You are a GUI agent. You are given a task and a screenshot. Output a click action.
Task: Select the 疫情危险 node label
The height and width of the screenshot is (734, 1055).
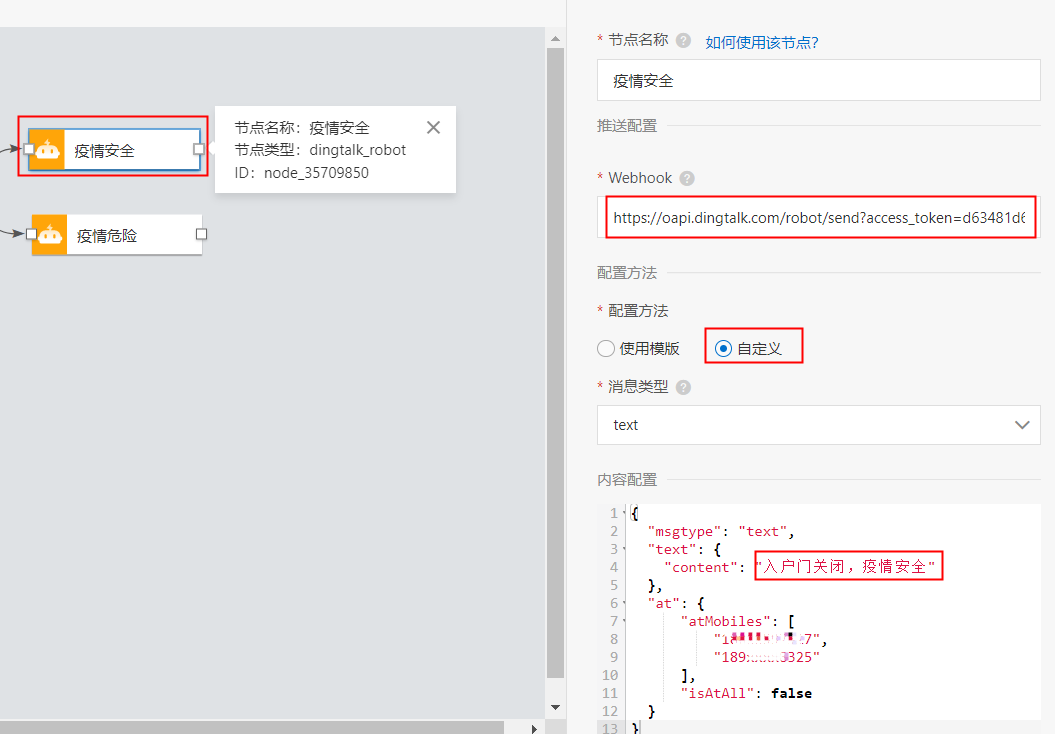[107, 235]
